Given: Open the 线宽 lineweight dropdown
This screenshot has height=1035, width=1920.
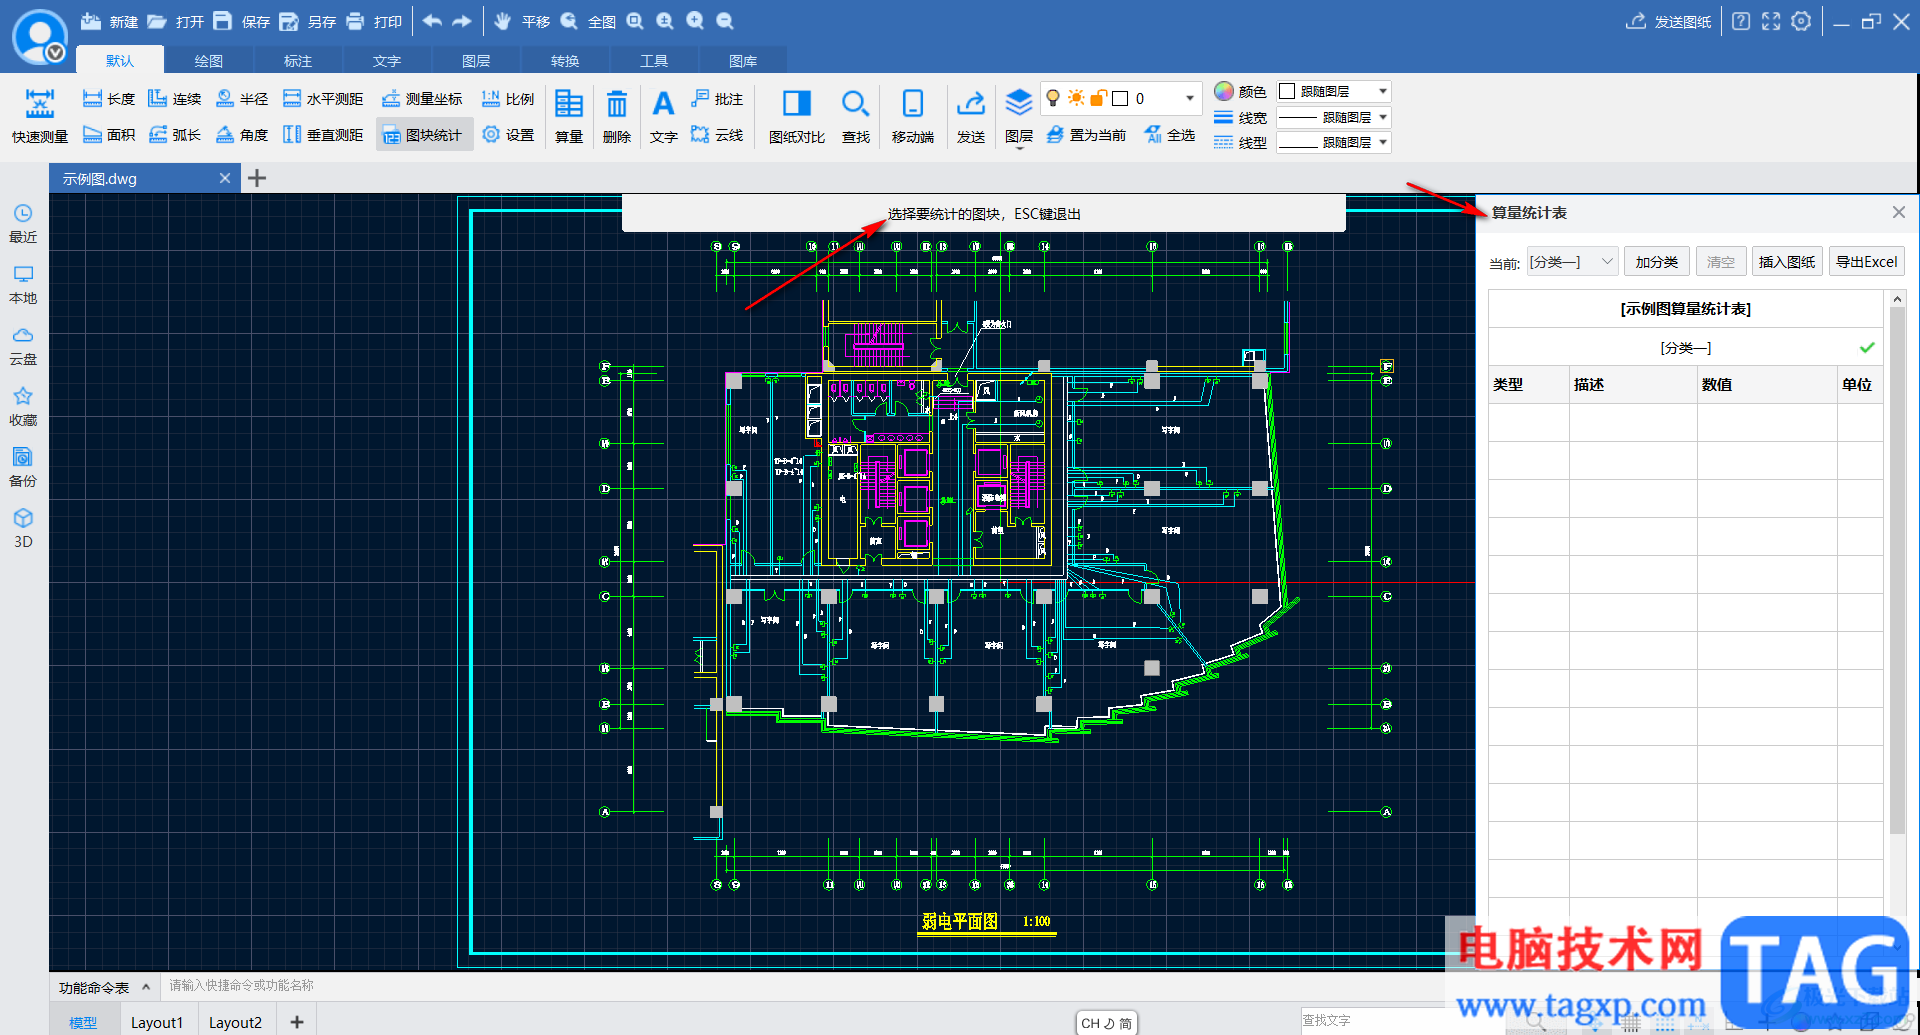Looking at the screenshot, I should coord(1333,117).
